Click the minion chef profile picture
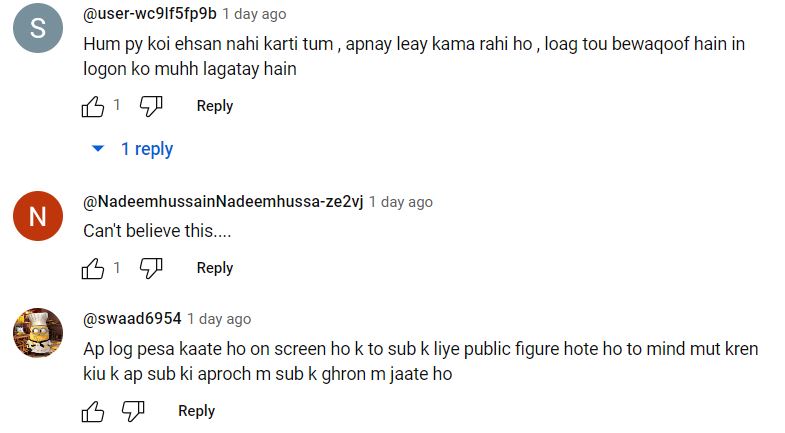The width and height of the screenshot is (785, 433). [x=38, y=333]
